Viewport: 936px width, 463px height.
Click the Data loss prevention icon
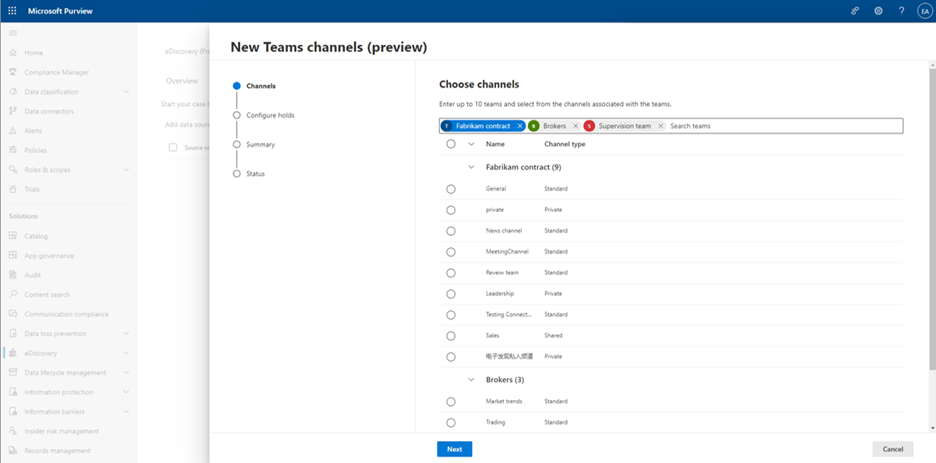click(x=13, y=334)
